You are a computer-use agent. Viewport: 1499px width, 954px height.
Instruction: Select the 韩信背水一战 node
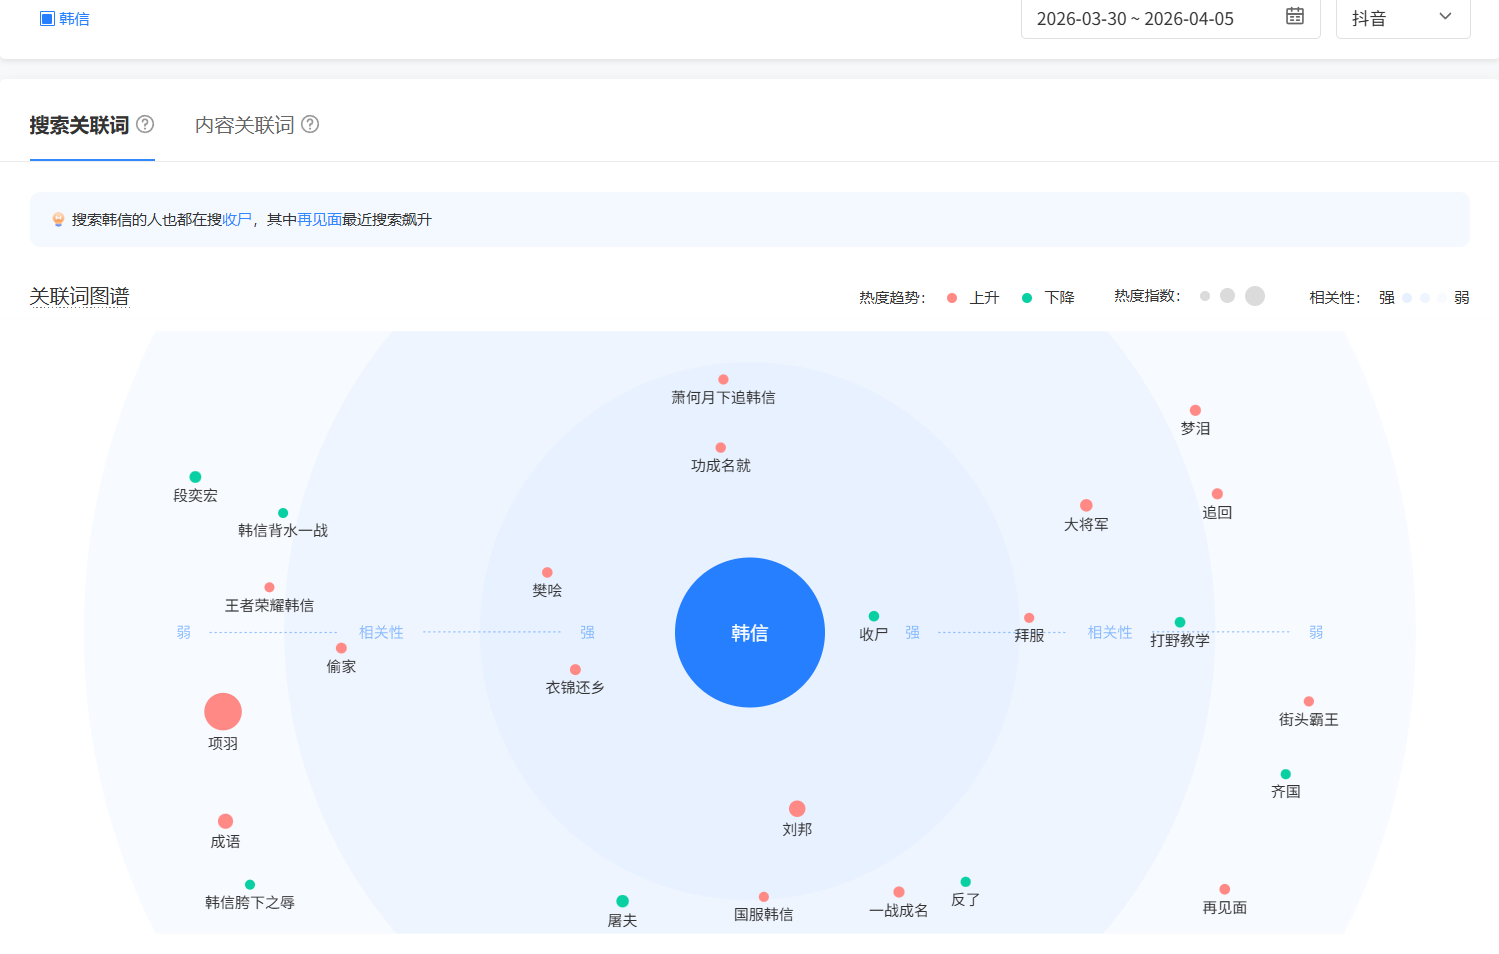283,513
